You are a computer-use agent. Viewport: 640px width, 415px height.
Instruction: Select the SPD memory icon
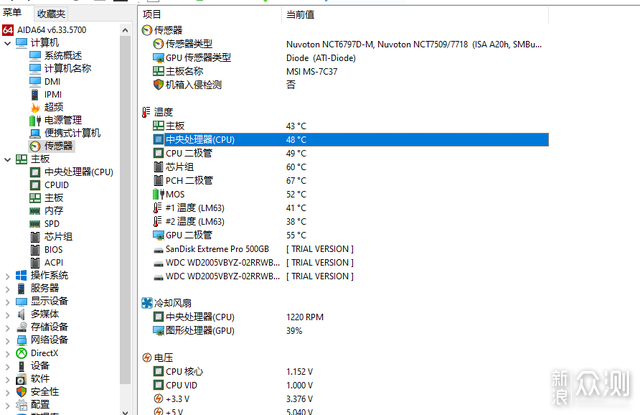[35, 224]
